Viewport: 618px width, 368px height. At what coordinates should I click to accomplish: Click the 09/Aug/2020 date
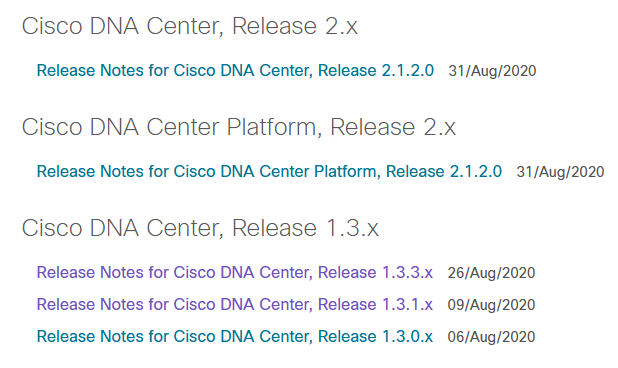(x=491, y=305)
